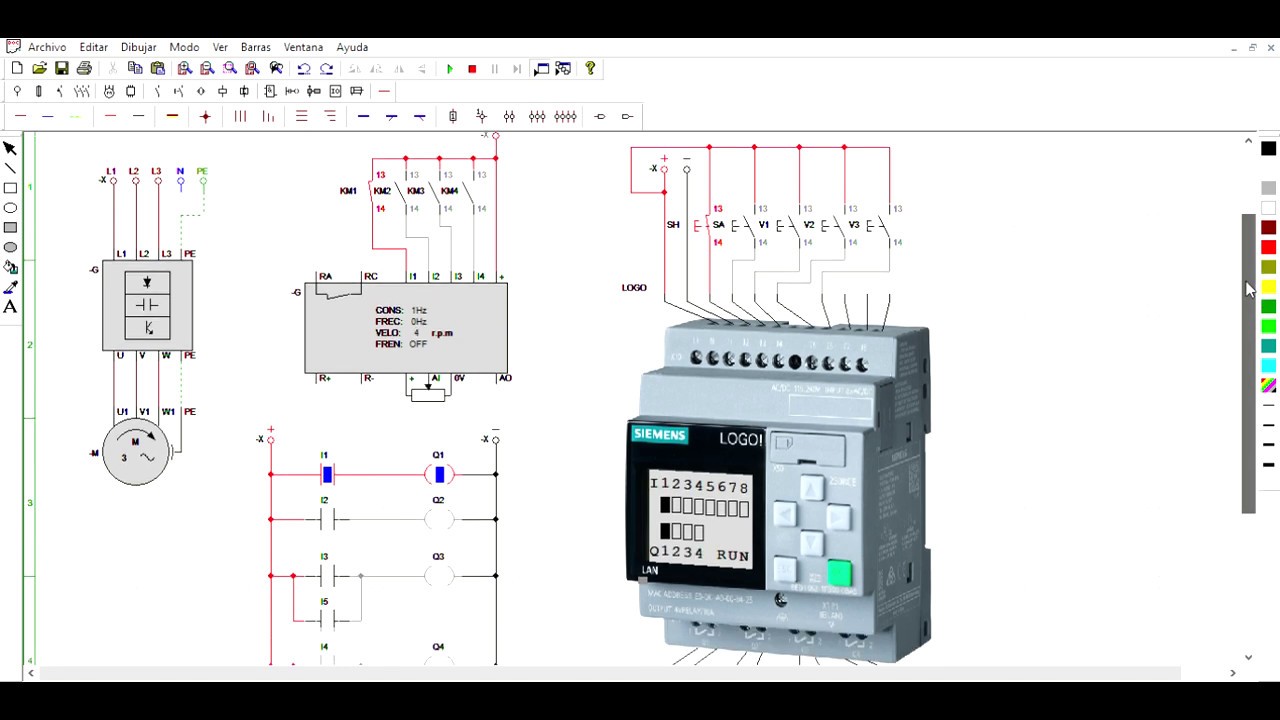Pick the cyan color swatch
Viewport: 1280px width, 720px height.
[1268, 366]
